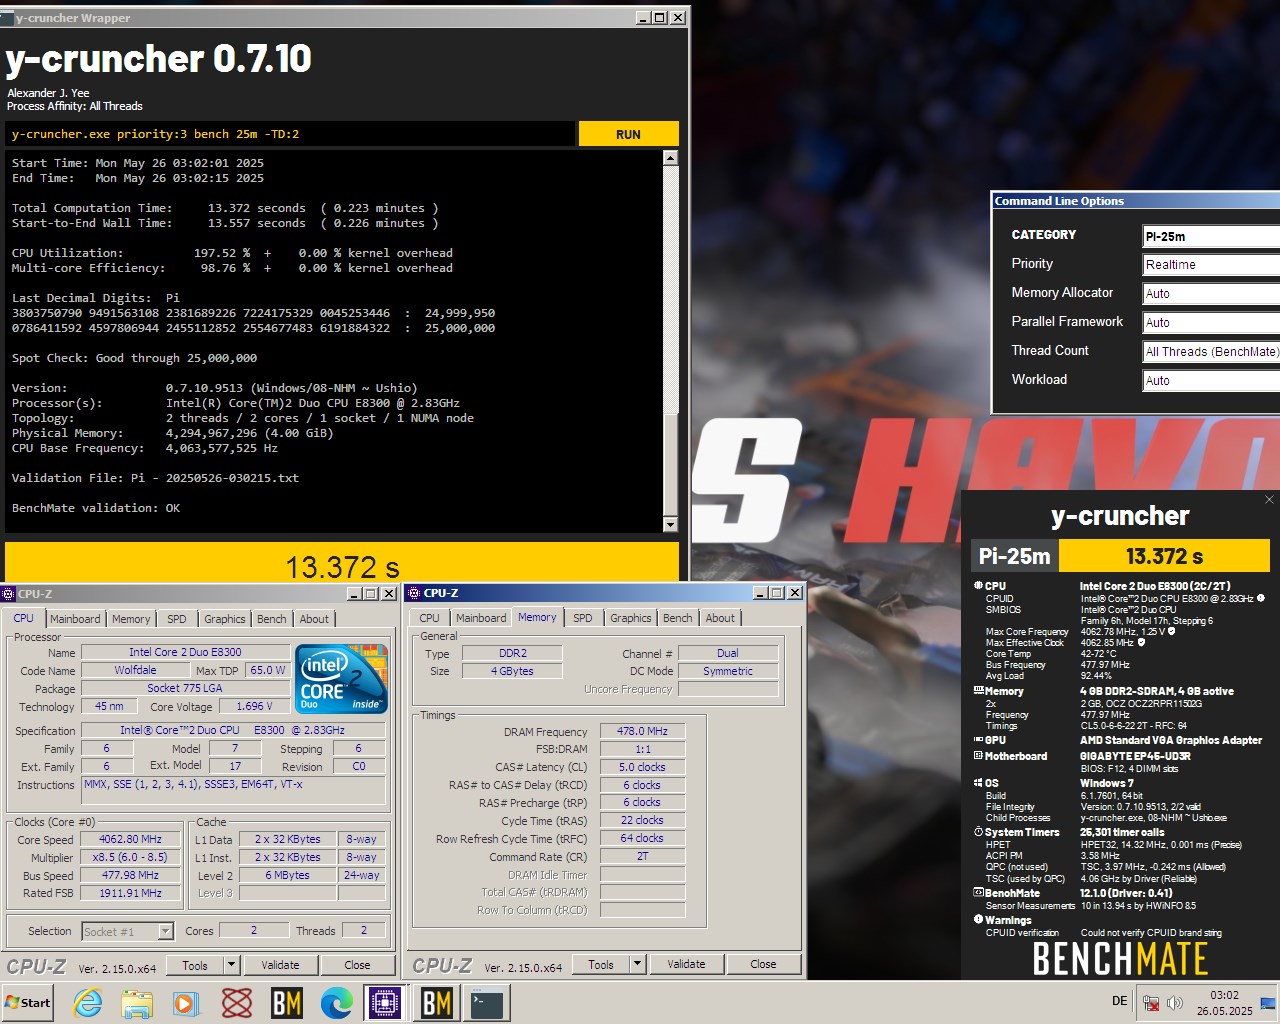The height and width of the screenshot is (1024, 1280).
Task: Click the Show Desktop button beside the clock
Action: click(1270, 1002)
